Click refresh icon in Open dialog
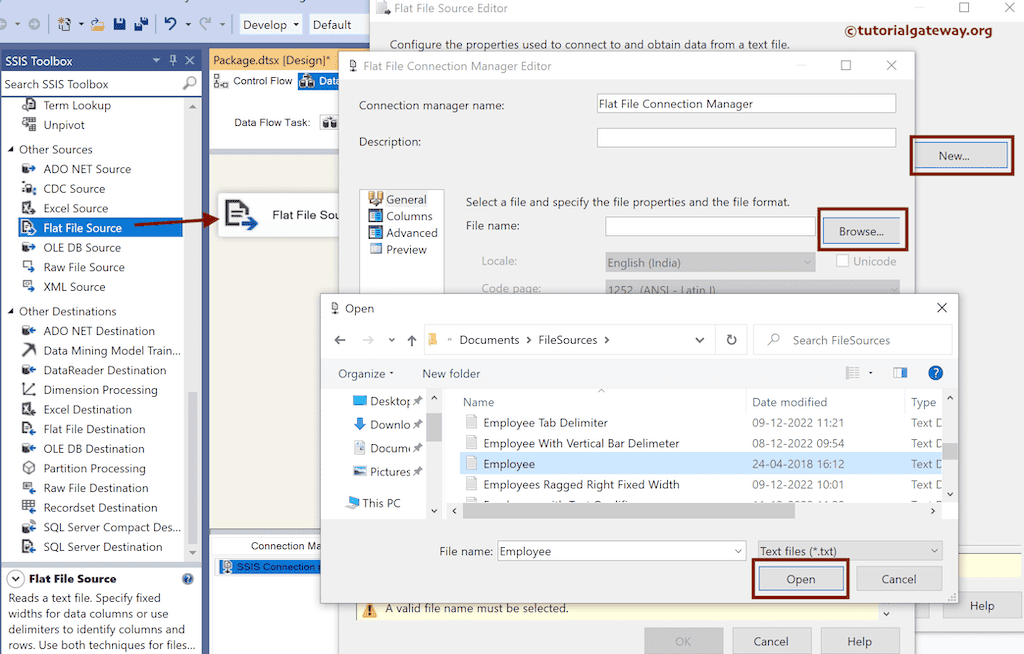 [x=731, y=340]
